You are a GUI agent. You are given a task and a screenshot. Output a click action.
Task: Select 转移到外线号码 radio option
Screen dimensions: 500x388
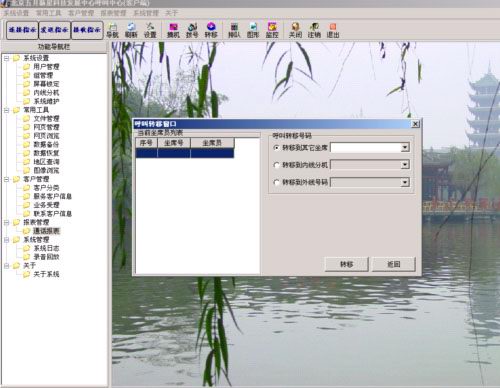click(x=276, y=182)
